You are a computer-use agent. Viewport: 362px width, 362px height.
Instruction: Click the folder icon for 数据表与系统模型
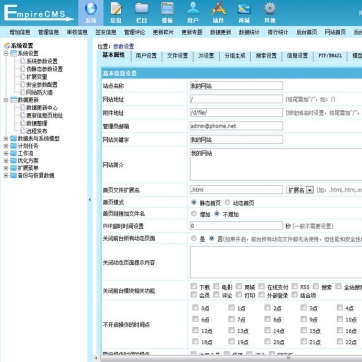tap(13, 138)
